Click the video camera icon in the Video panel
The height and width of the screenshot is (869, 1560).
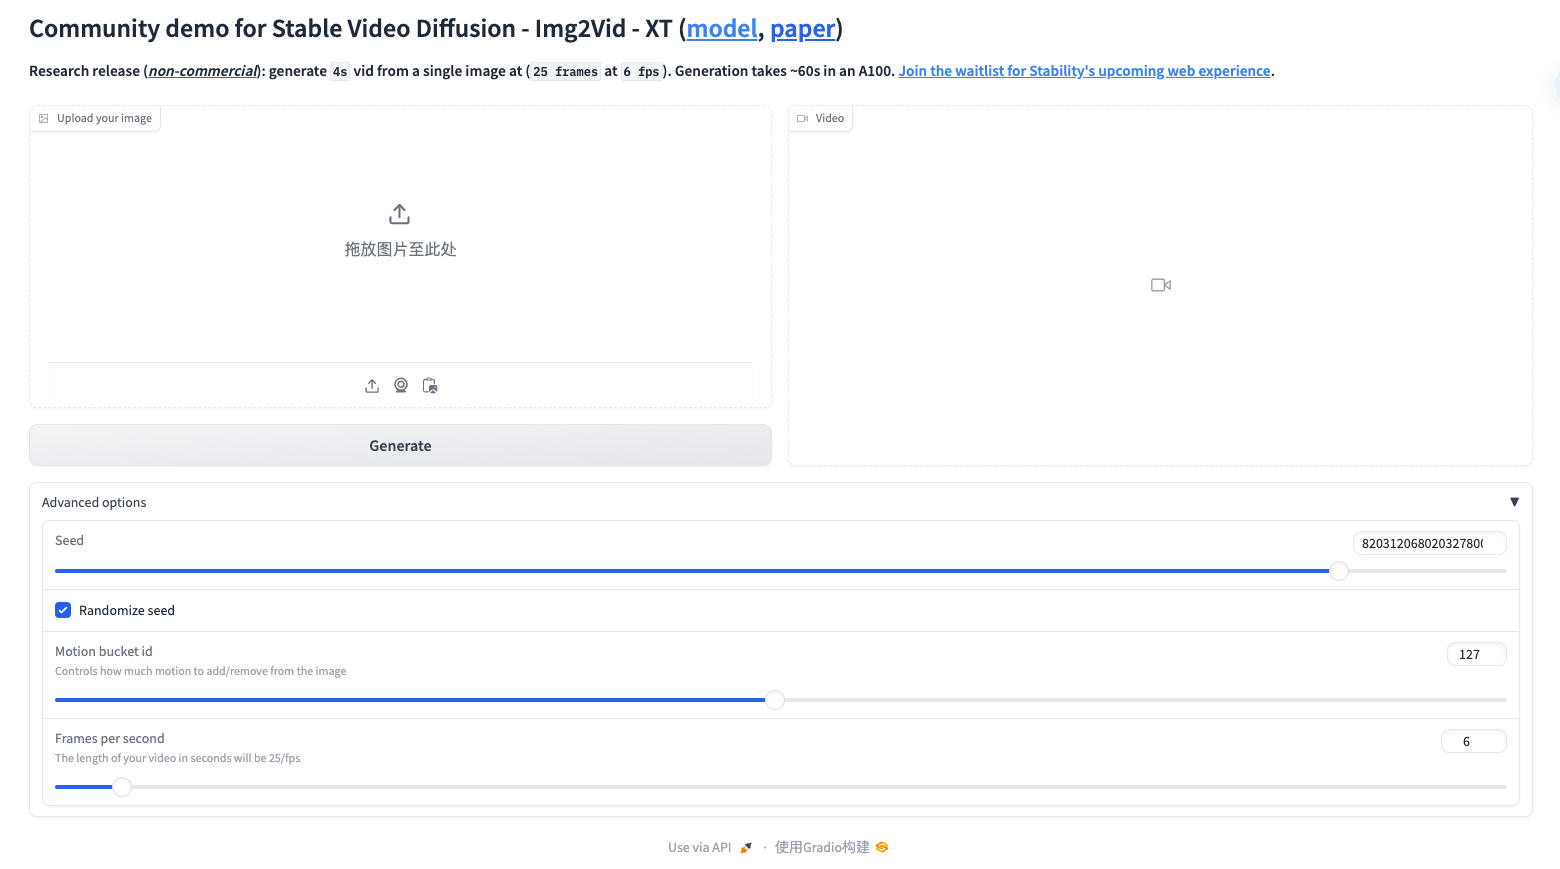point(1160,284)
